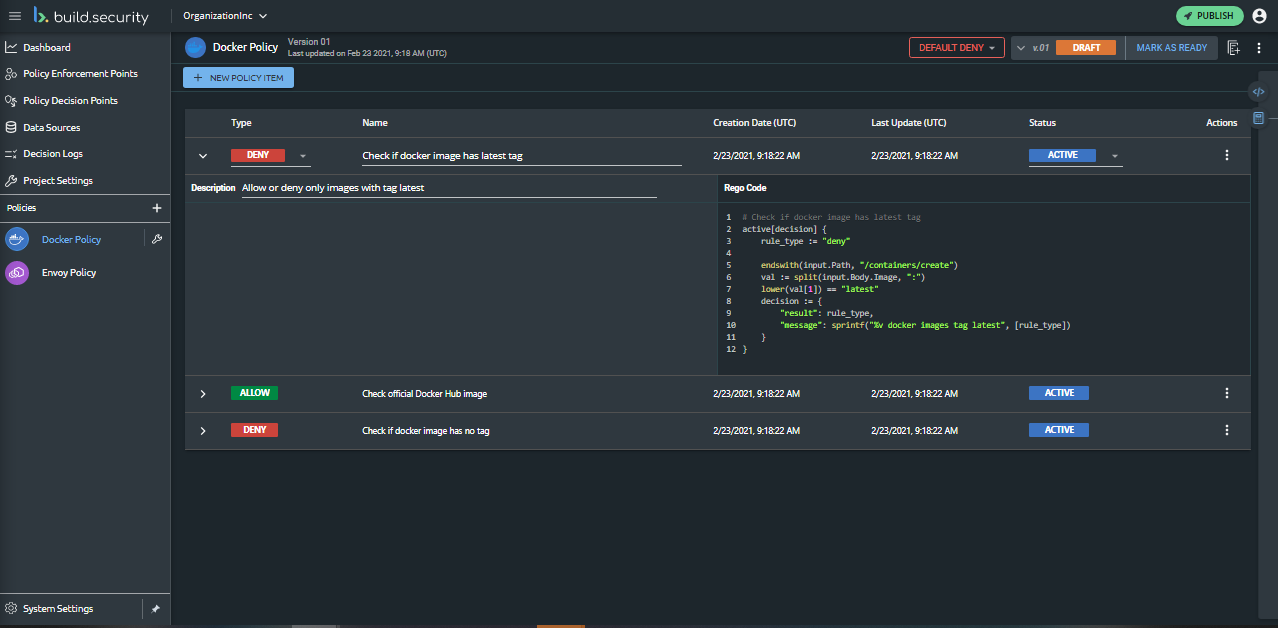Open header three-dot more options menu
The image size is (1278, 628).
[x=1259, y=48]
